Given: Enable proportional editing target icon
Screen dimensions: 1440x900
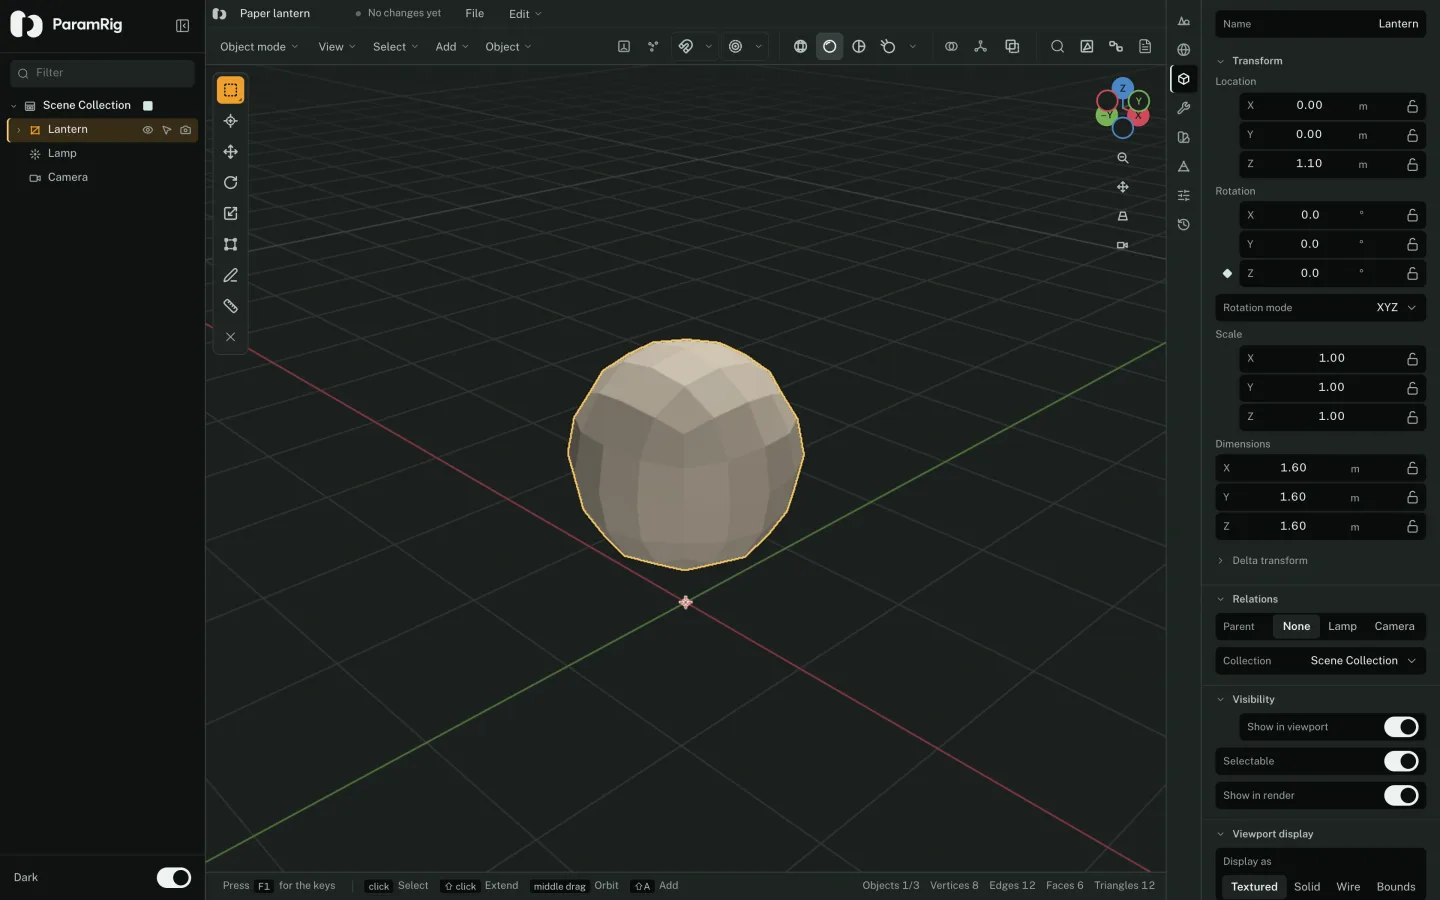Looking at the screenshot, I should [x=736, y=47].
